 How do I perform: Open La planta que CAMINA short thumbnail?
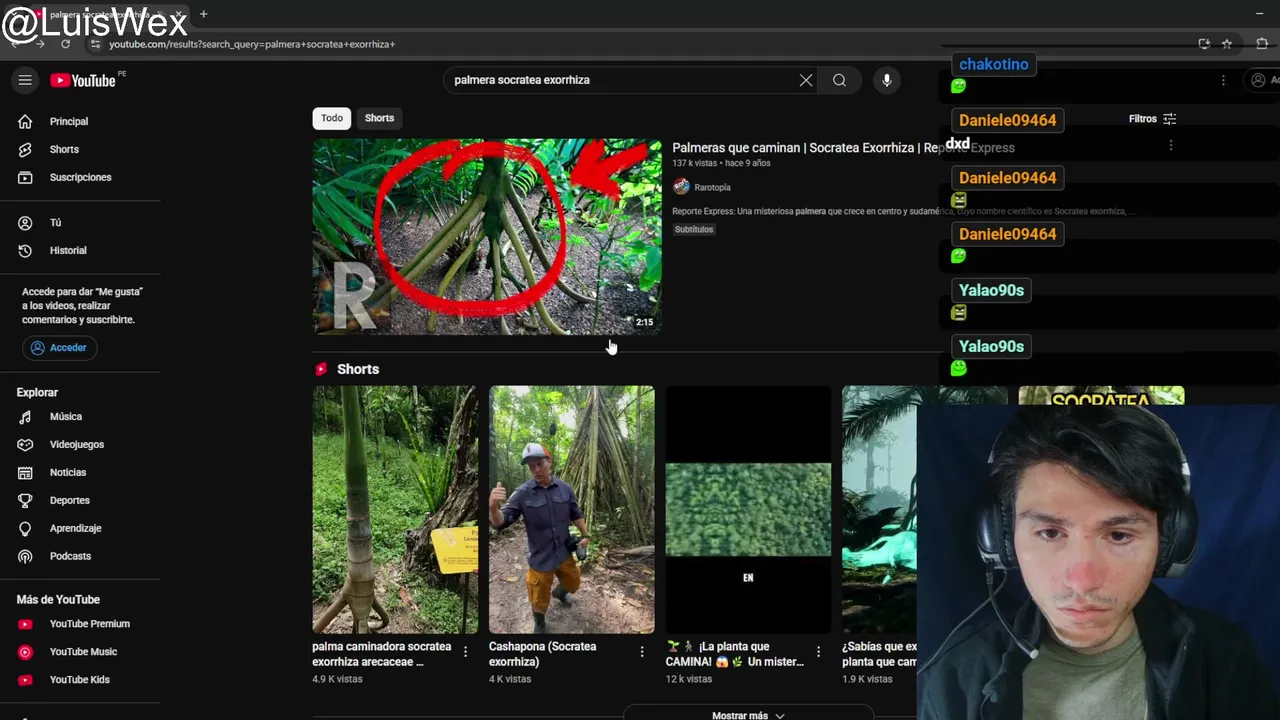(748, 509)
